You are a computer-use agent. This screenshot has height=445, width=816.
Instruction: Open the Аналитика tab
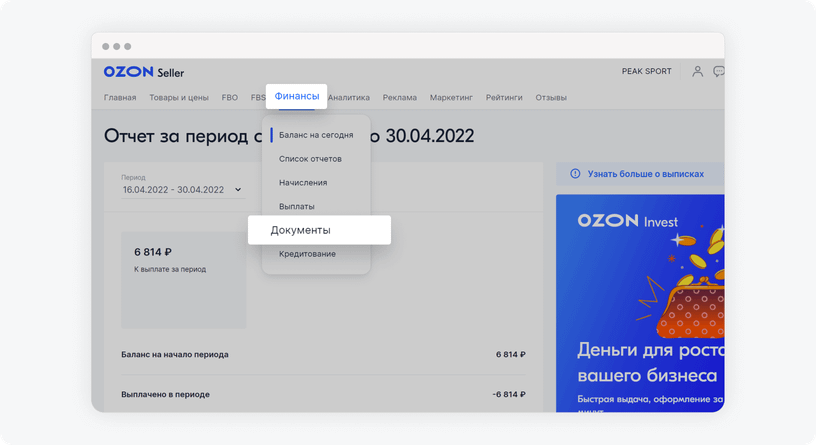(x=349, y=97)
